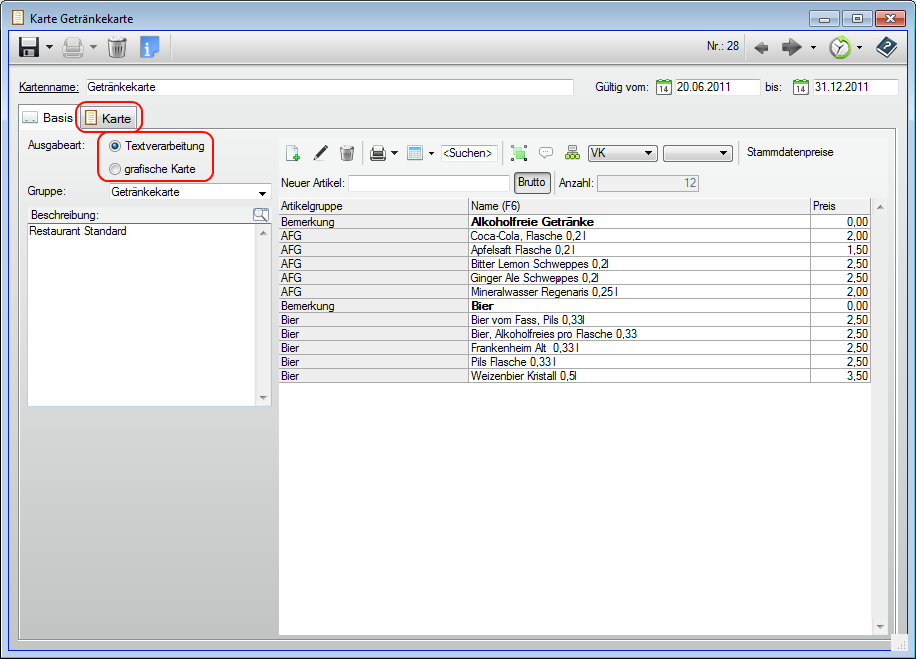Image resolution: width=916 pixels, height=659 pixels.
Task: Open the VK price dropdown
Action: click(x=622, y=153)
